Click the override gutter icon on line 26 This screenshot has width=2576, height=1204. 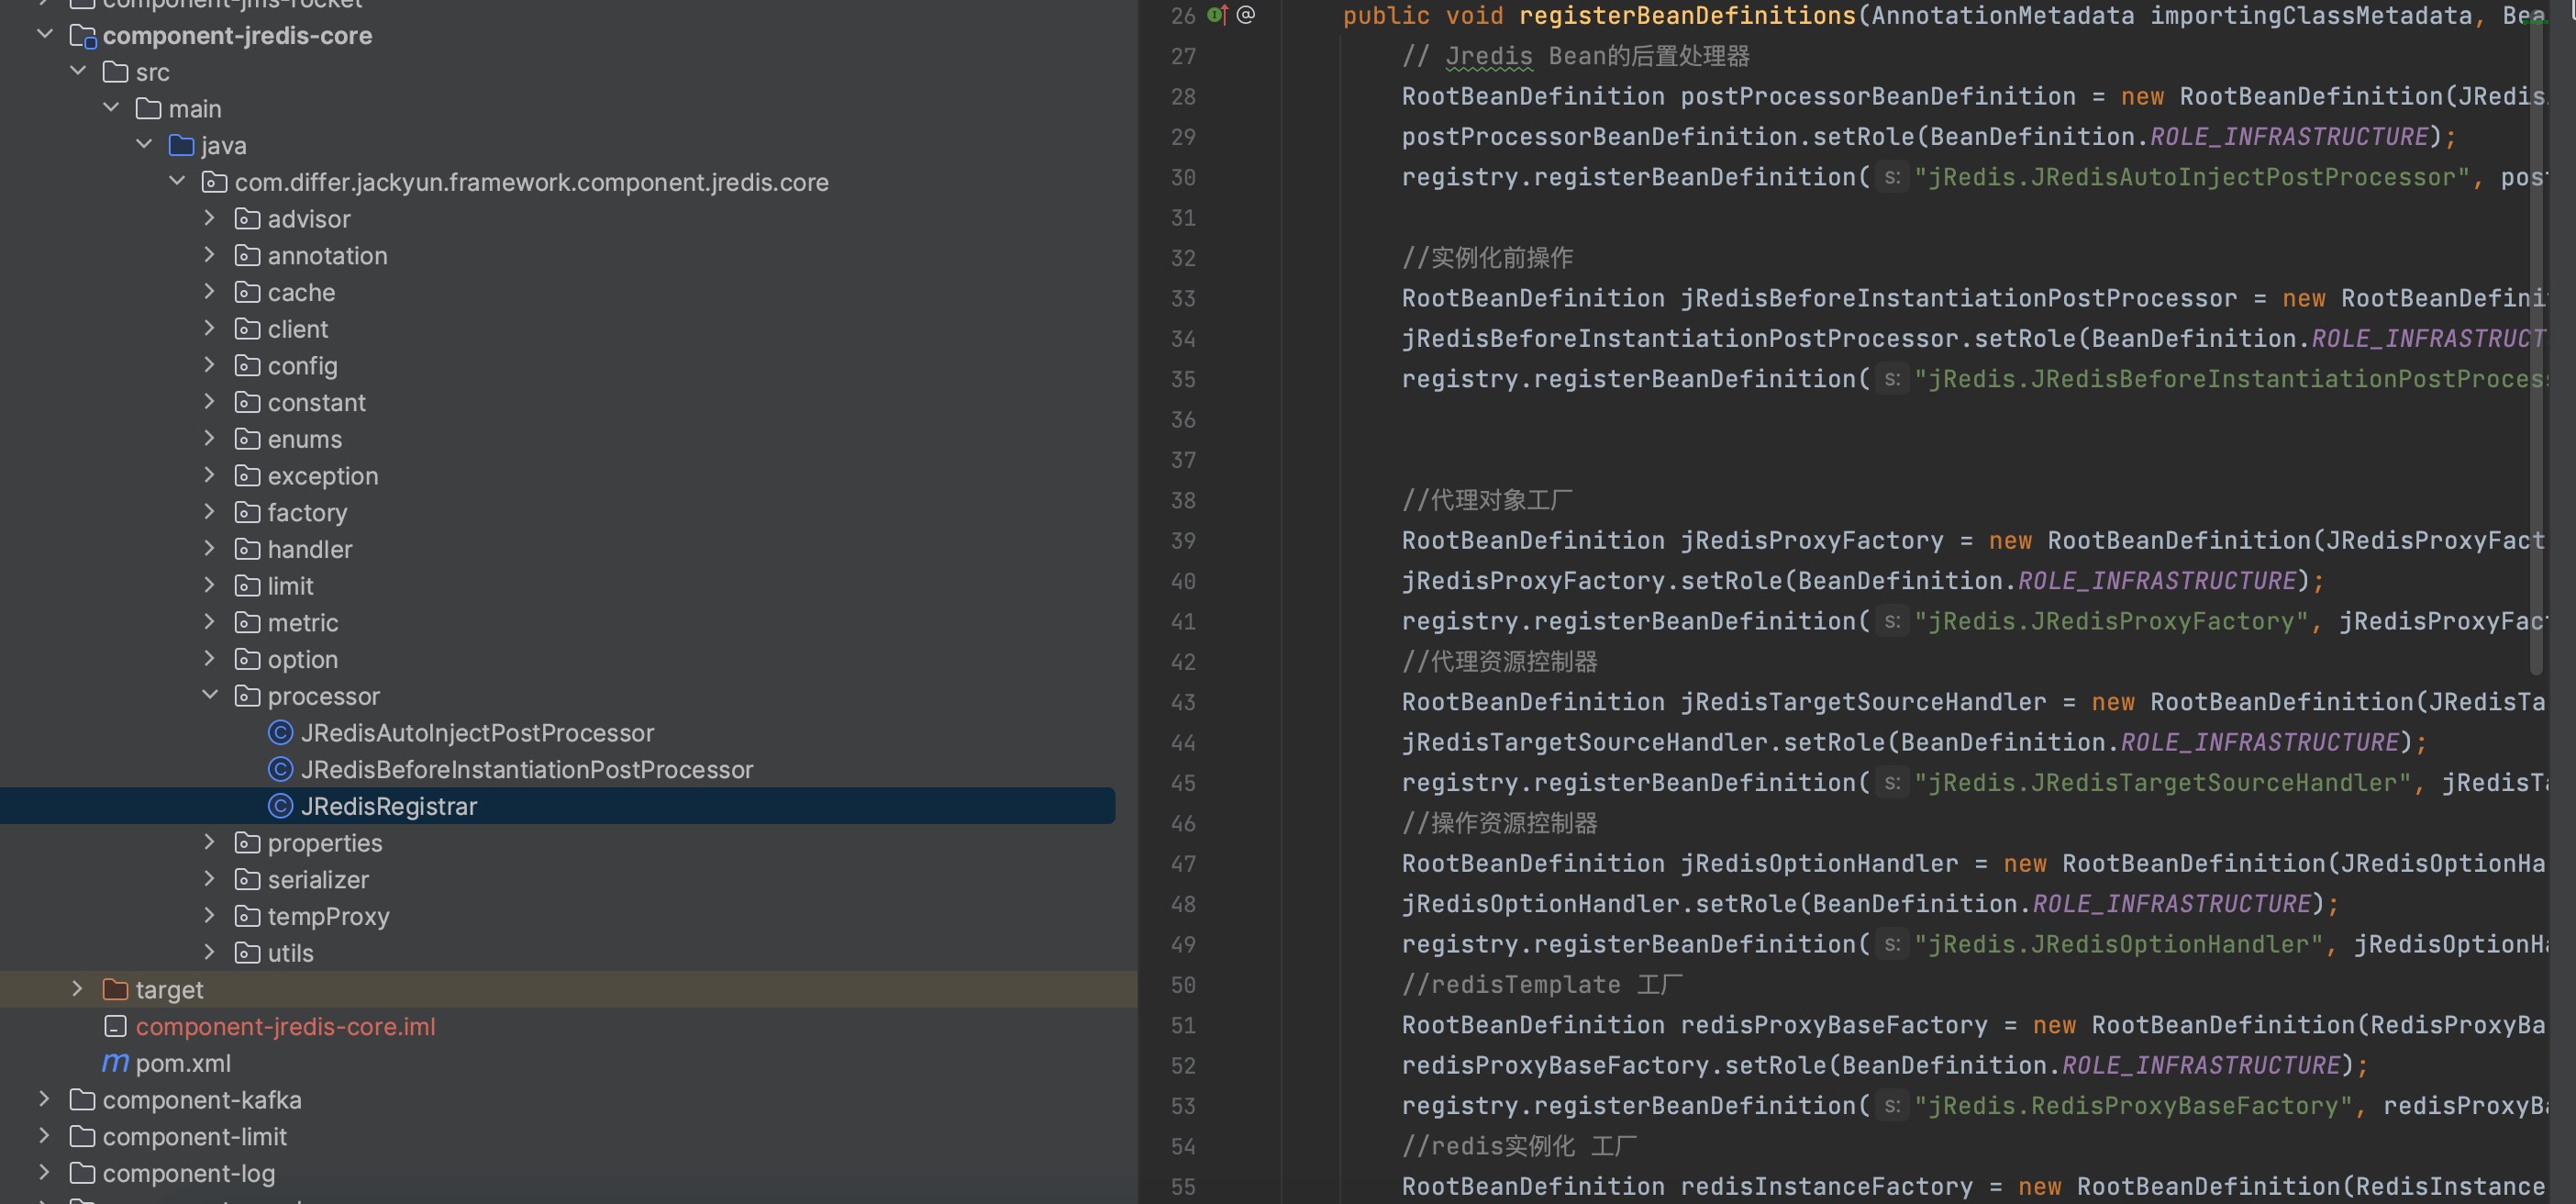point(1217,15)
